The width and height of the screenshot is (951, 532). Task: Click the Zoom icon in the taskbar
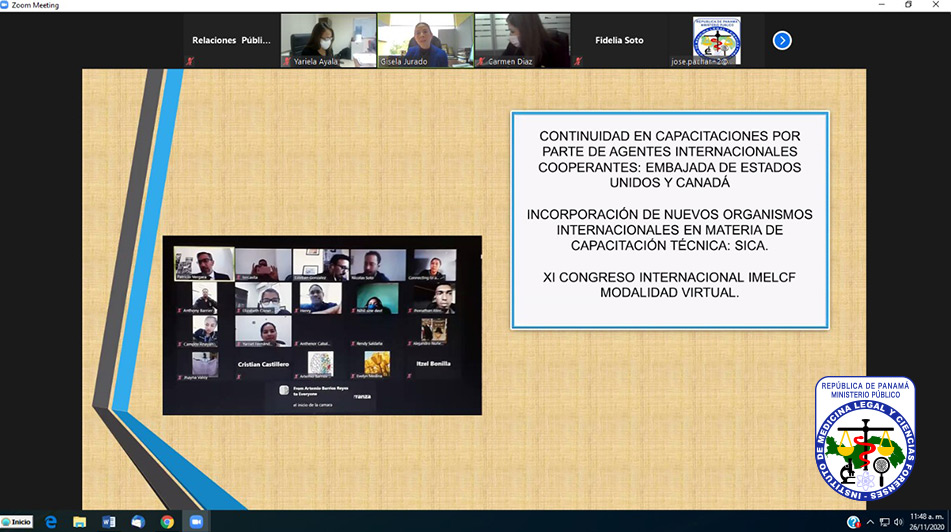(196, 522)
